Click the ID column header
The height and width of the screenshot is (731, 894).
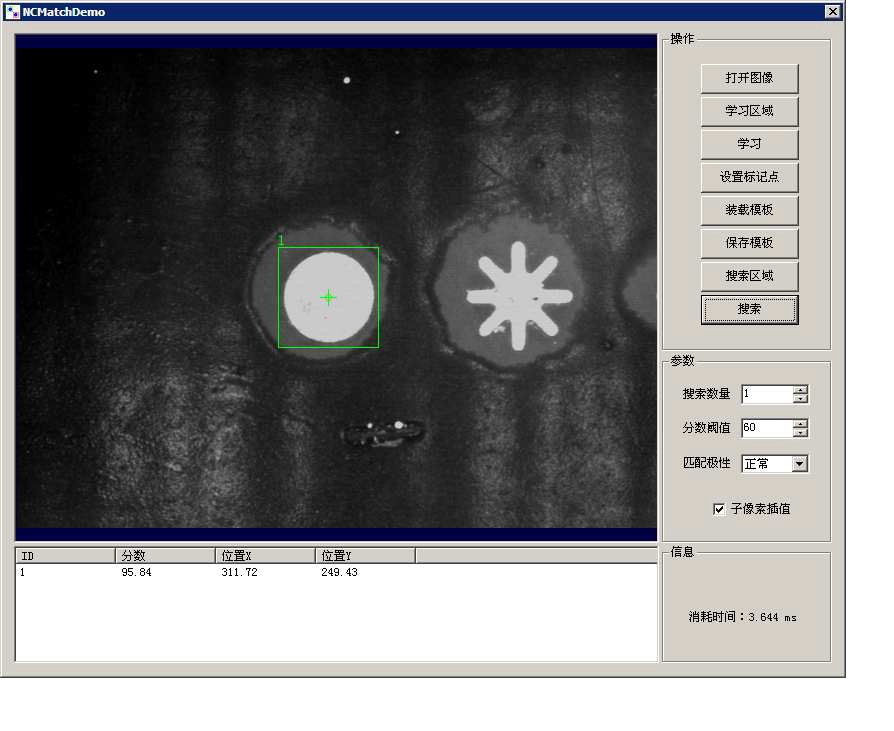[x=65, y=555]
